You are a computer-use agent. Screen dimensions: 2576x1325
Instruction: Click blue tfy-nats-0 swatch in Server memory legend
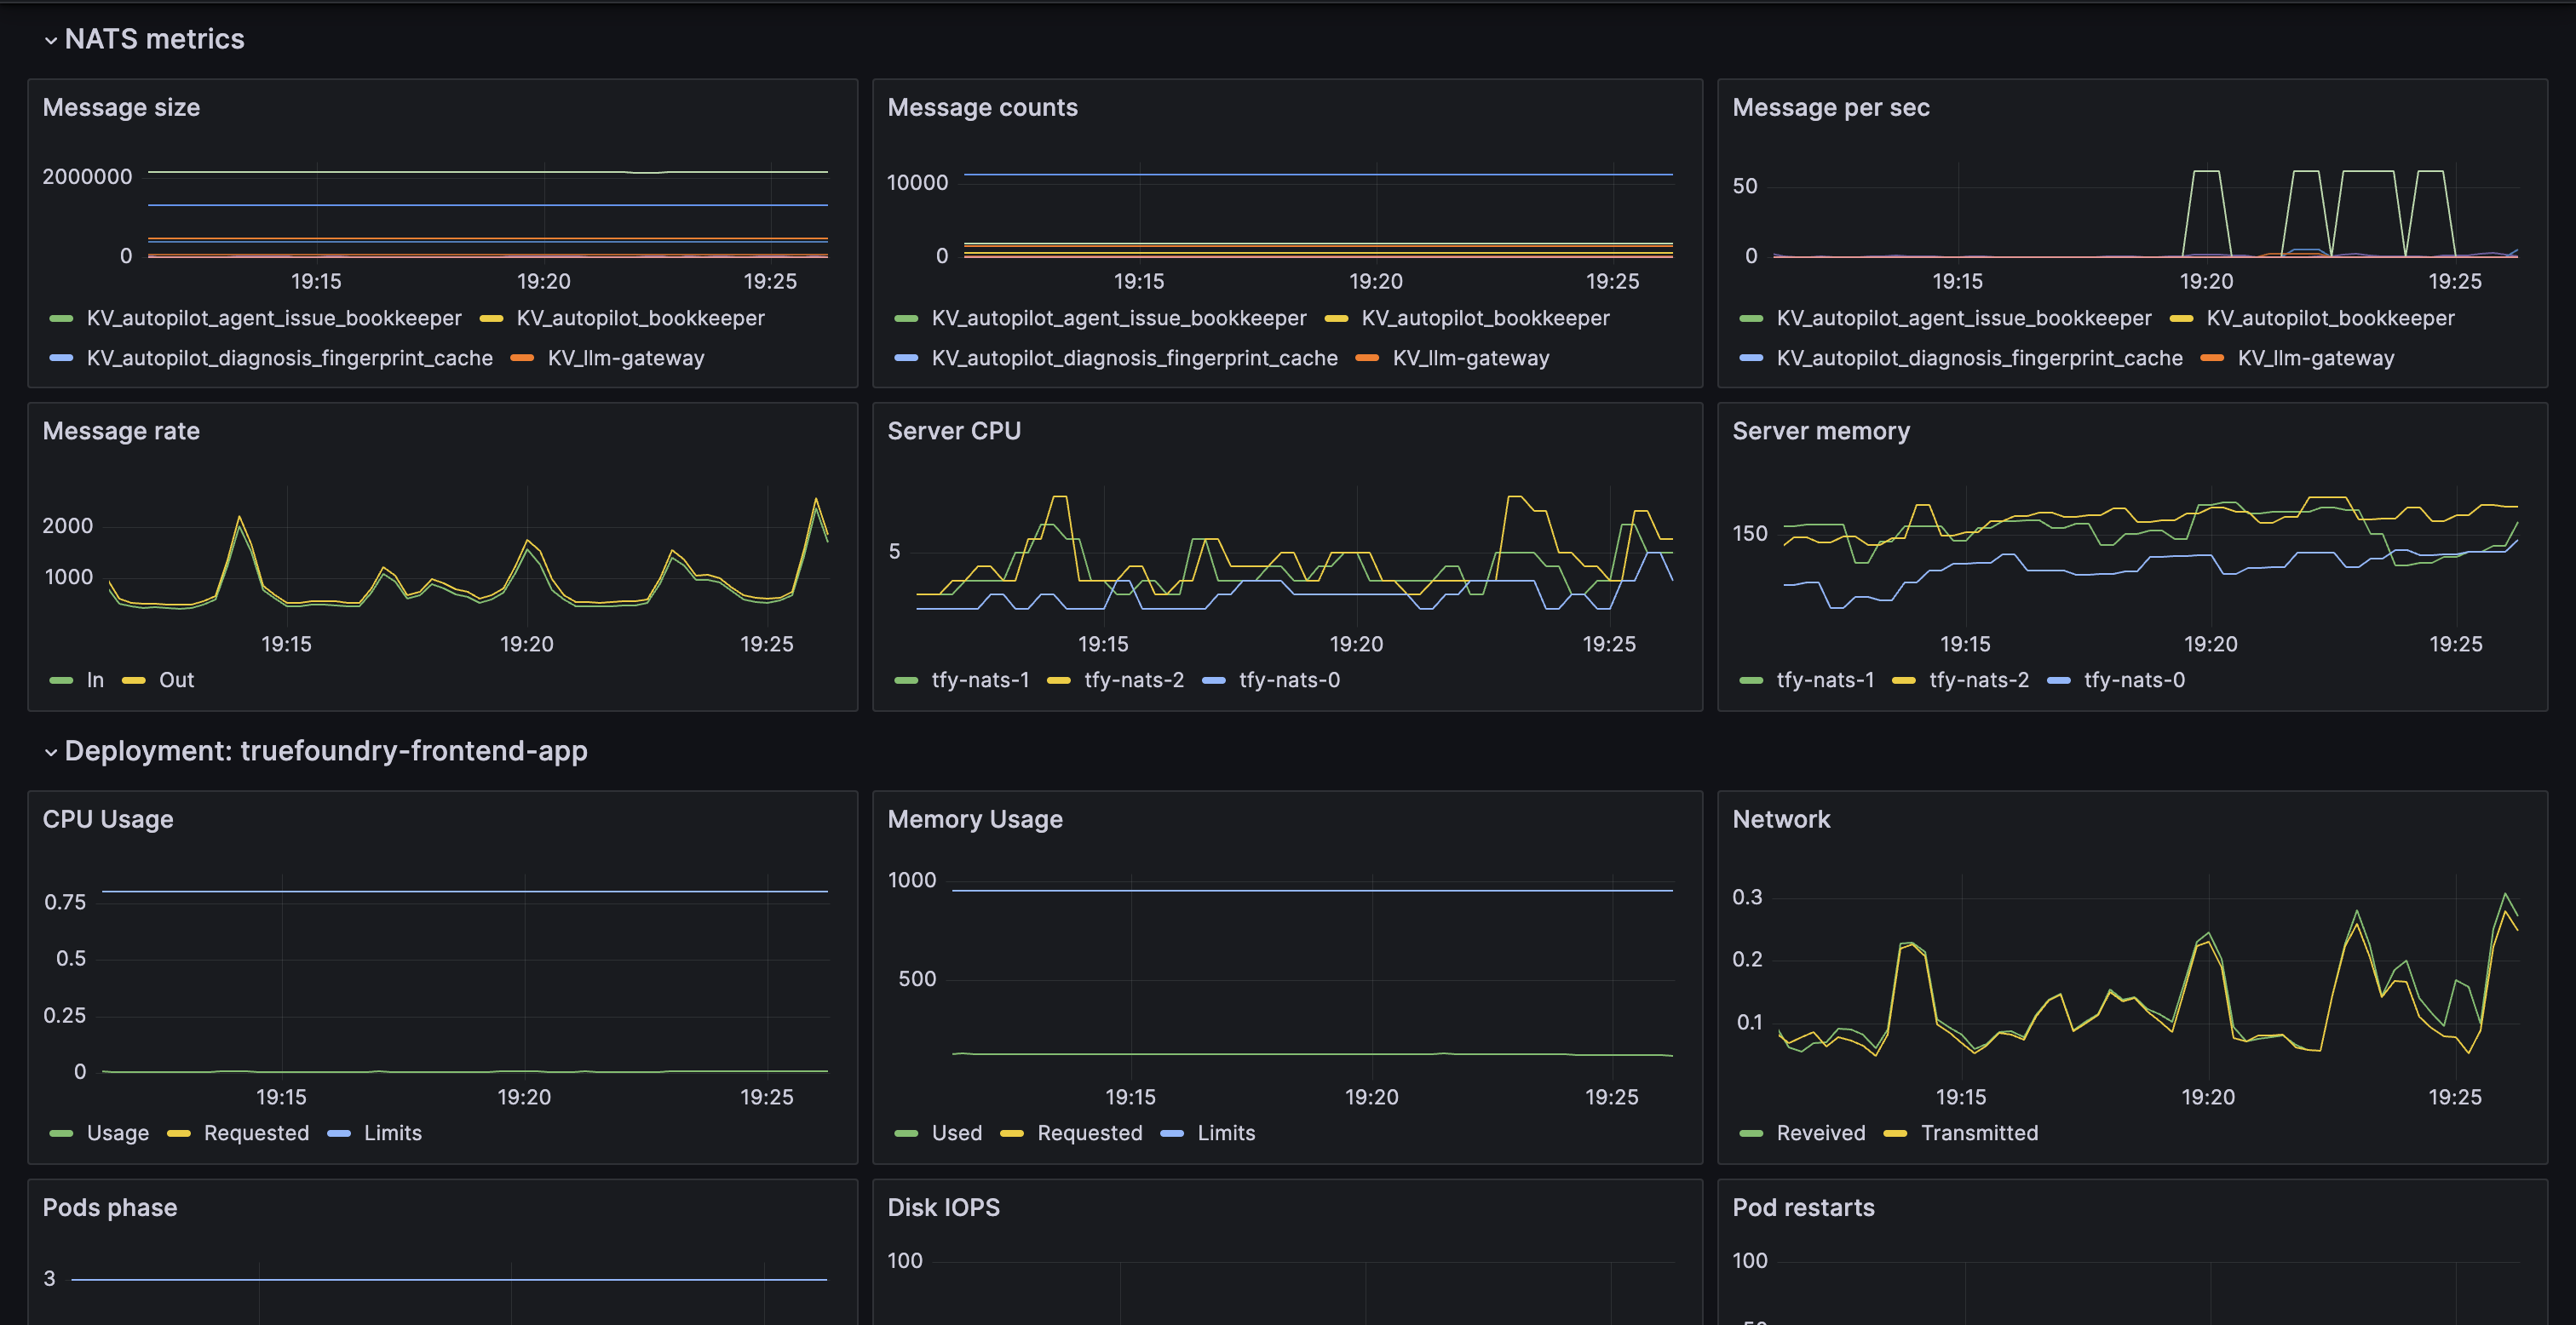click(x=2058, y=680)
